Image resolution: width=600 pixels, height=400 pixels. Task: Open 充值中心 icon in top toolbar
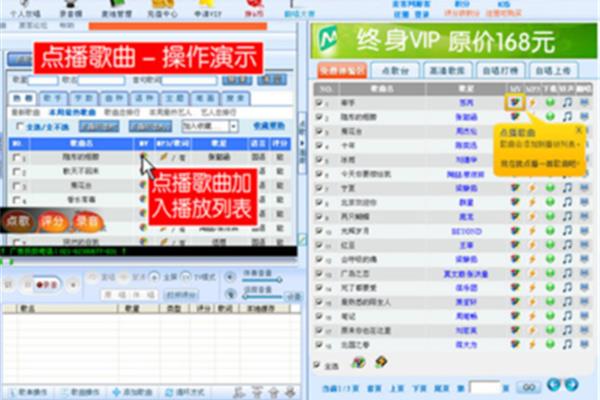point(162,8)
